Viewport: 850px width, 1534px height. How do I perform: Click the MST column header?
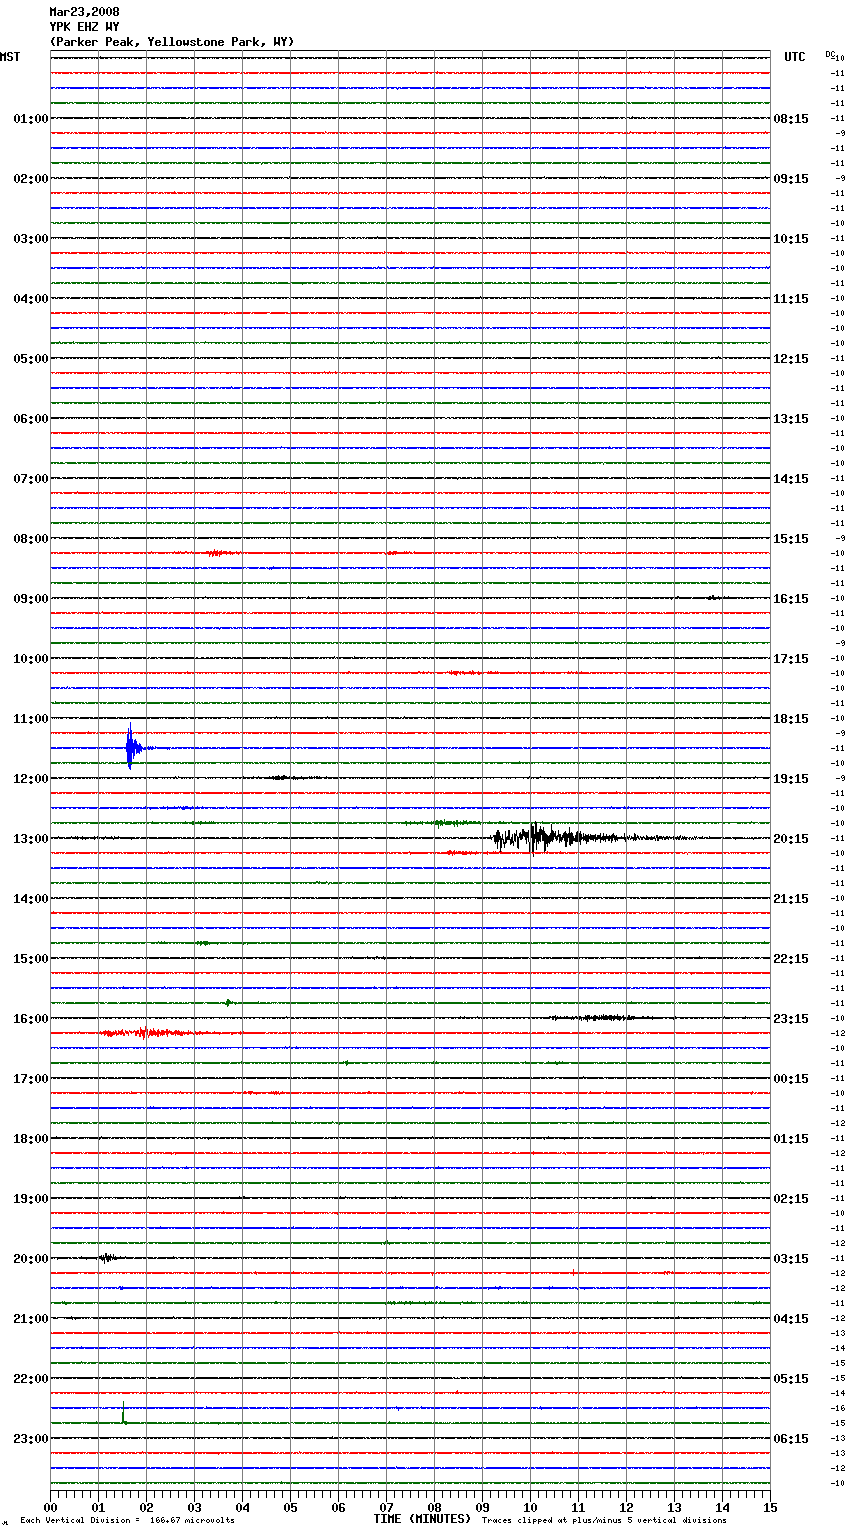(x=10, y=57)
